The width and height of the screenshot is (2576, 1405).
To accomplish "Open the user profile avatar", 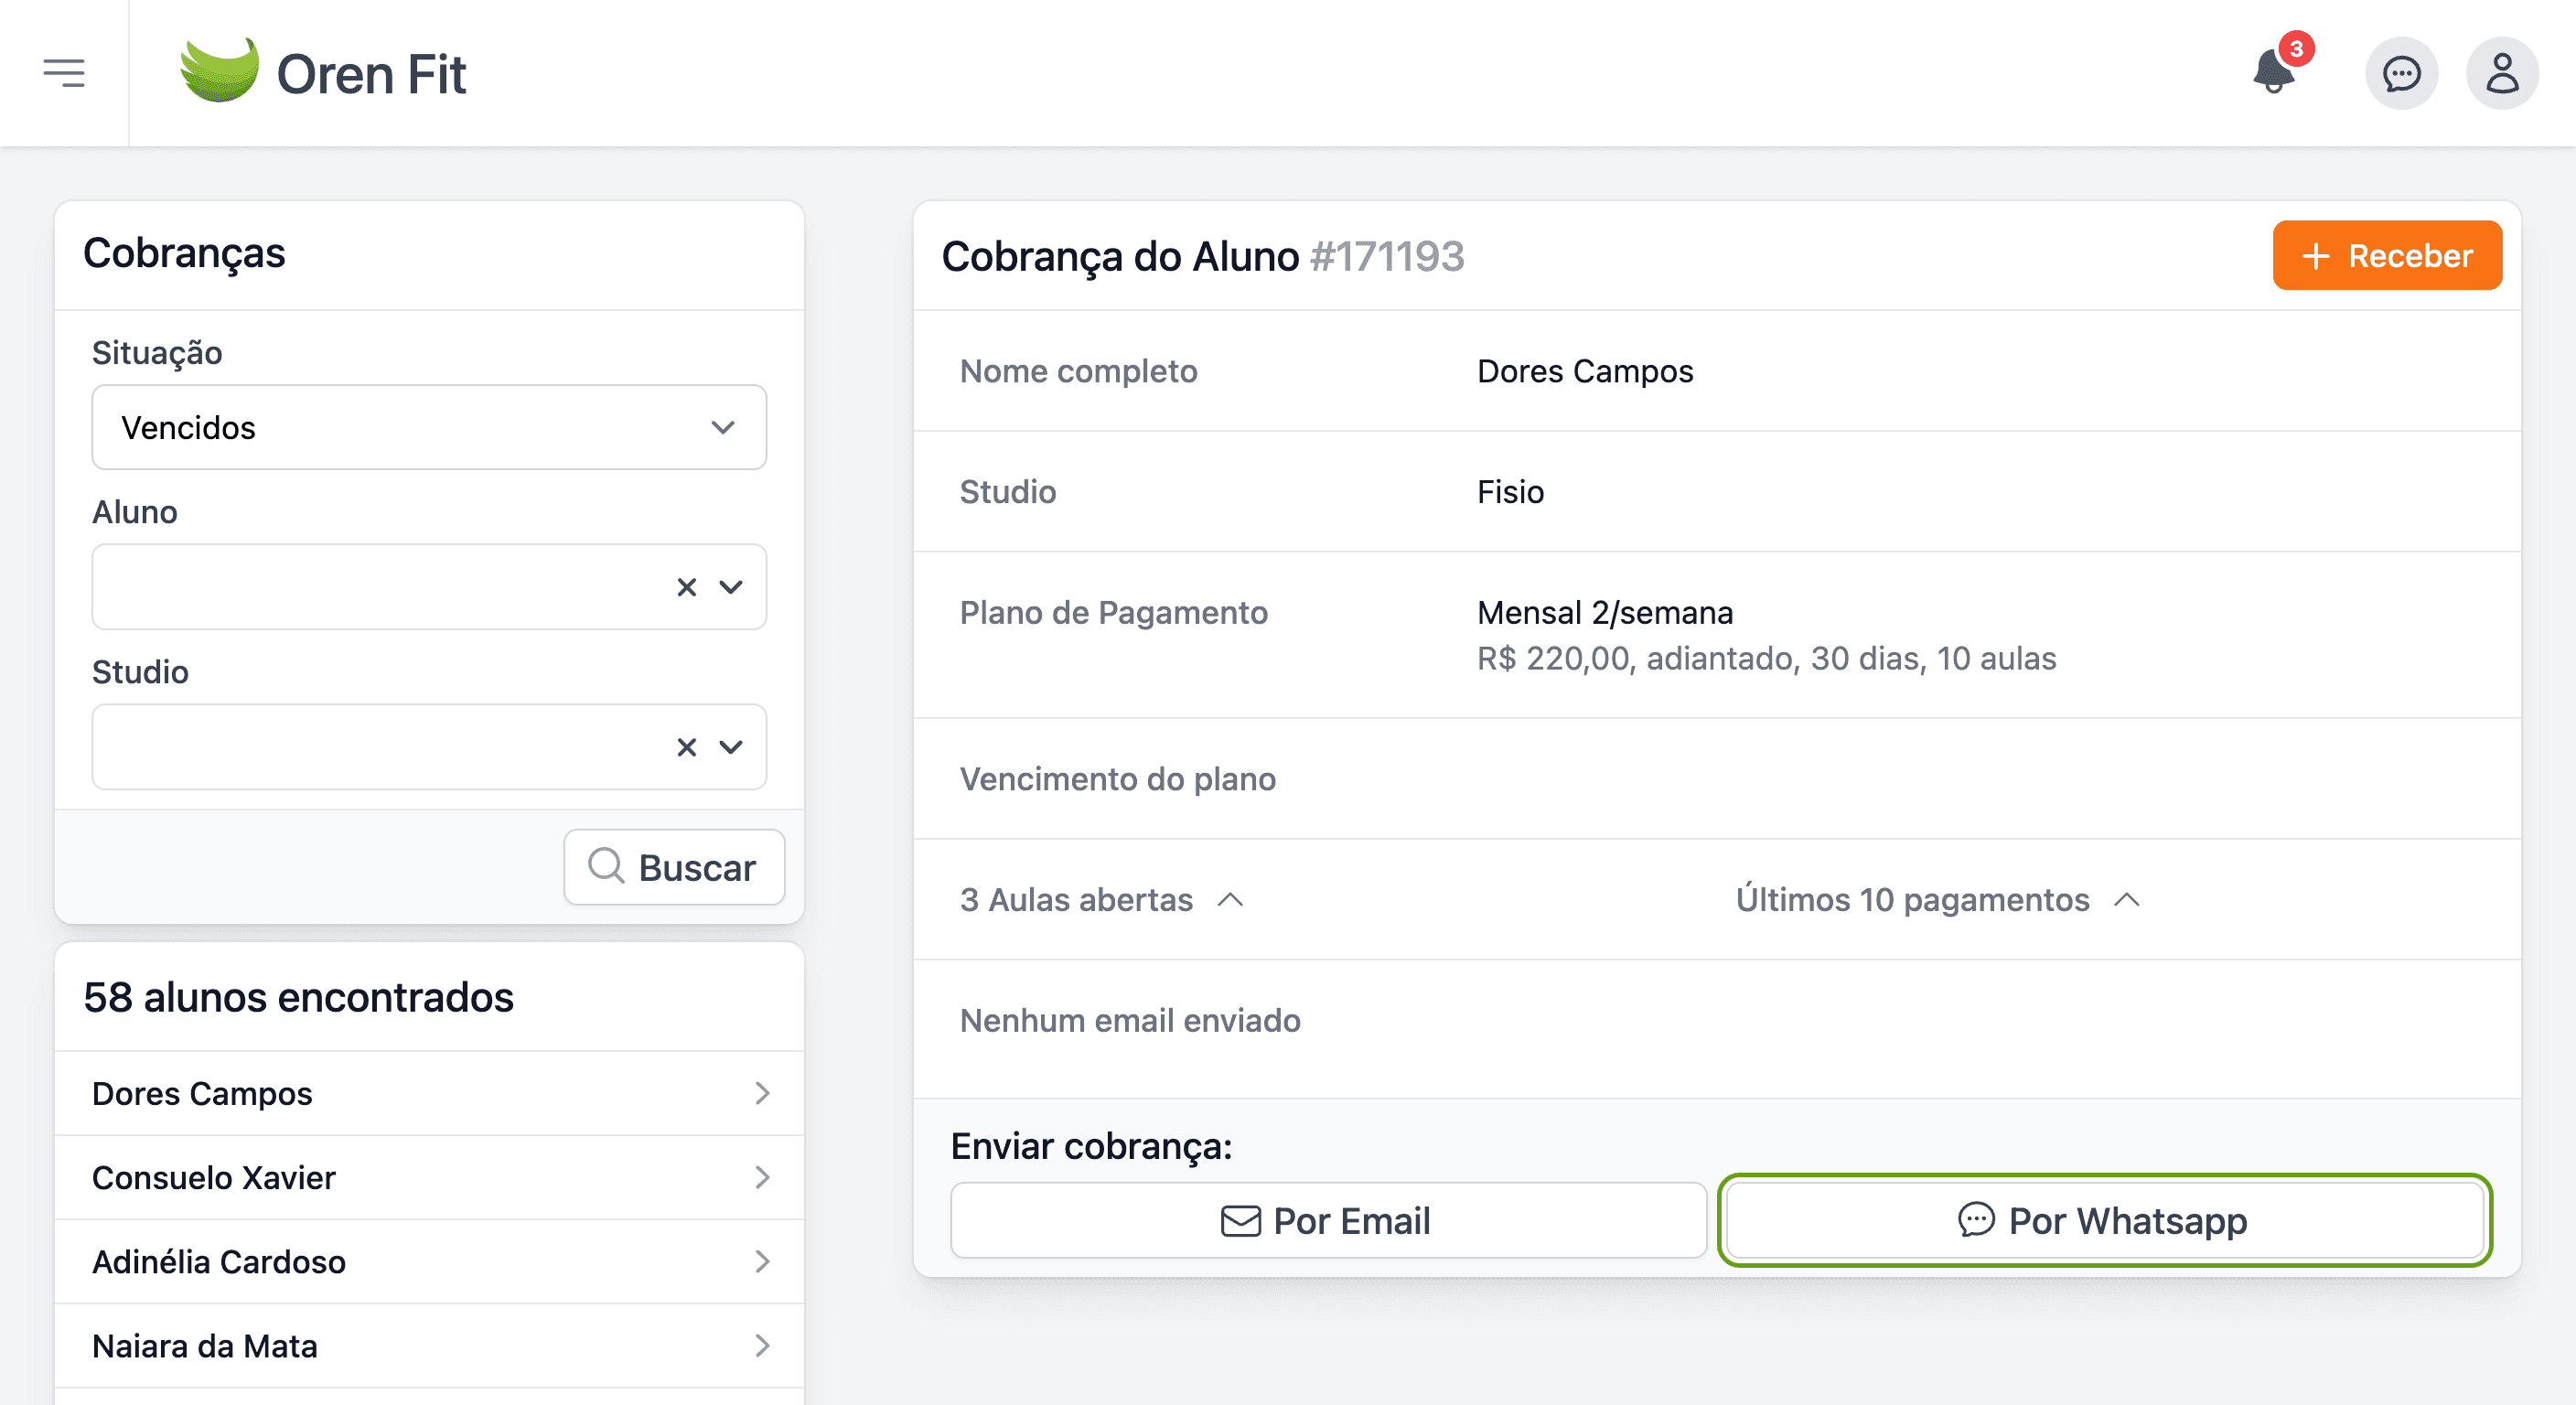I will click(x=2502, y=73).
